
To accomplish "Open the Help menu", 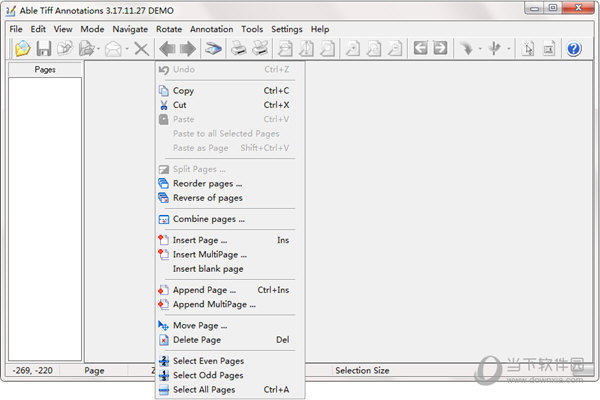I will 320,29.
